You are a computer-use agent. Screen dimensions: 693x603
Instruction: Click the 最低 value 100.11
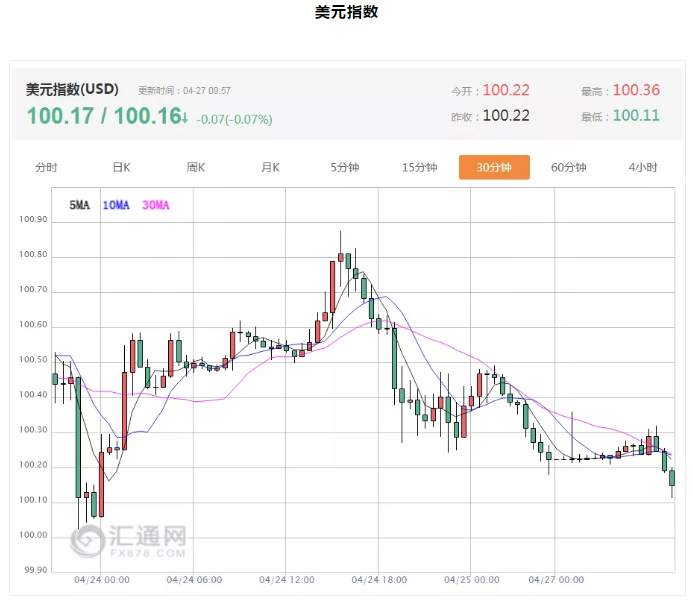click(636, 116)
